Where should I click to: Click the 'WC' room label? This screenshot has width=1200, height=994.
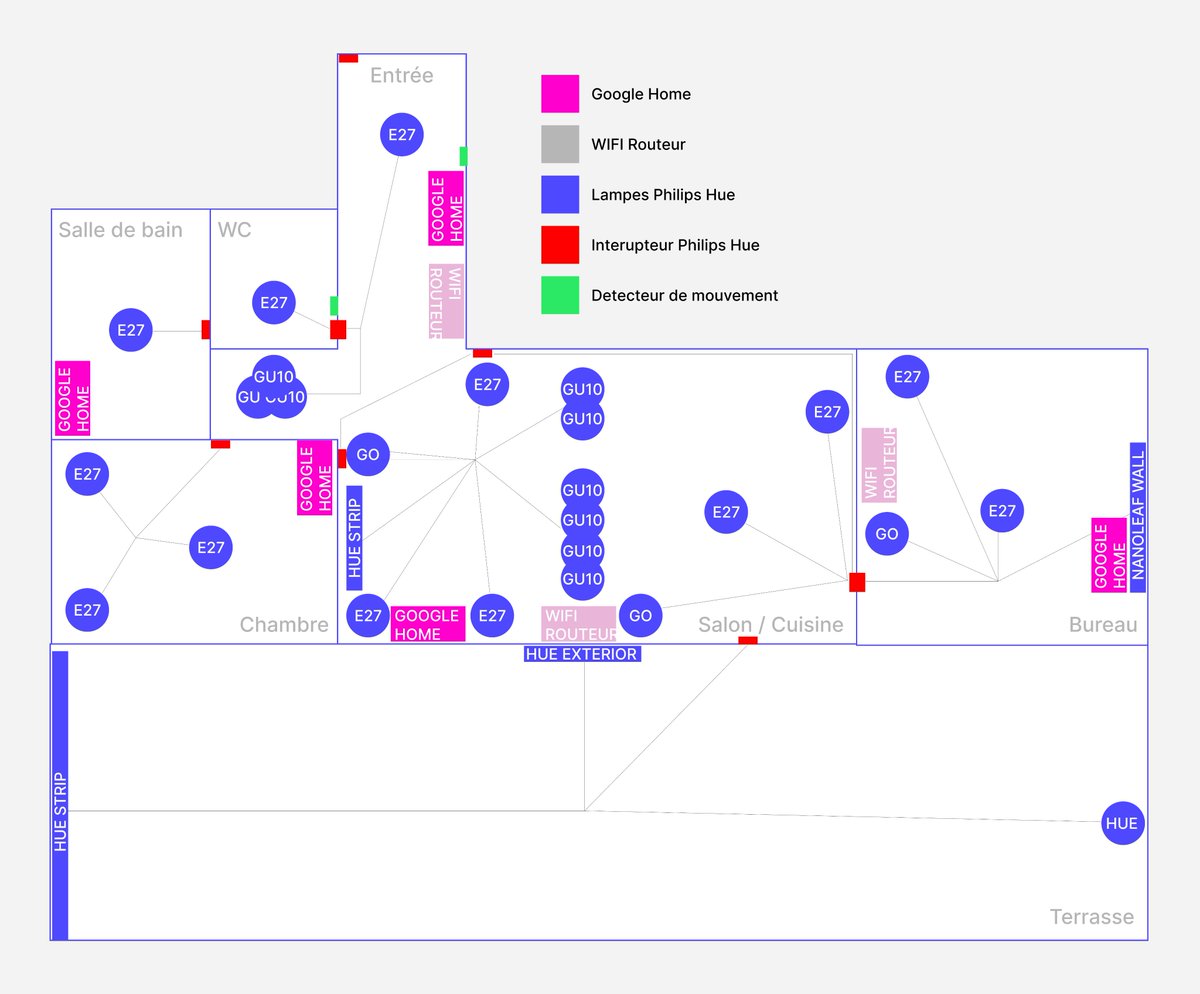(235, 230)
